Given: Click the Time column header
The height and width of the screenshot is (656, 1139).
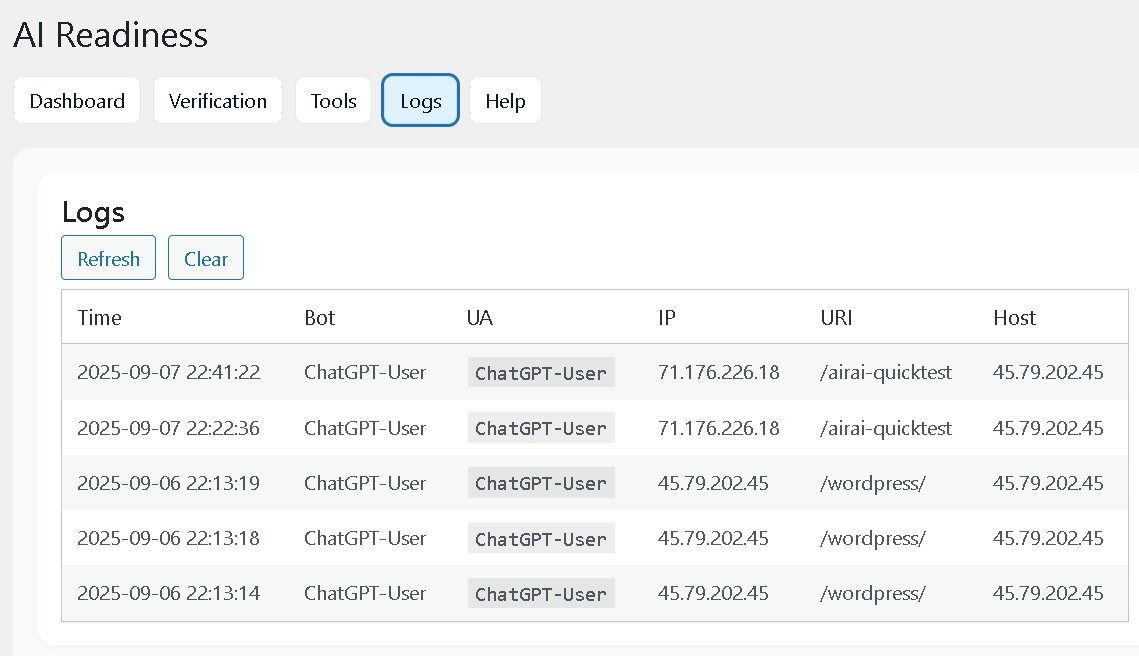Looking at the screenshot, I should click(x=99, y=318).
